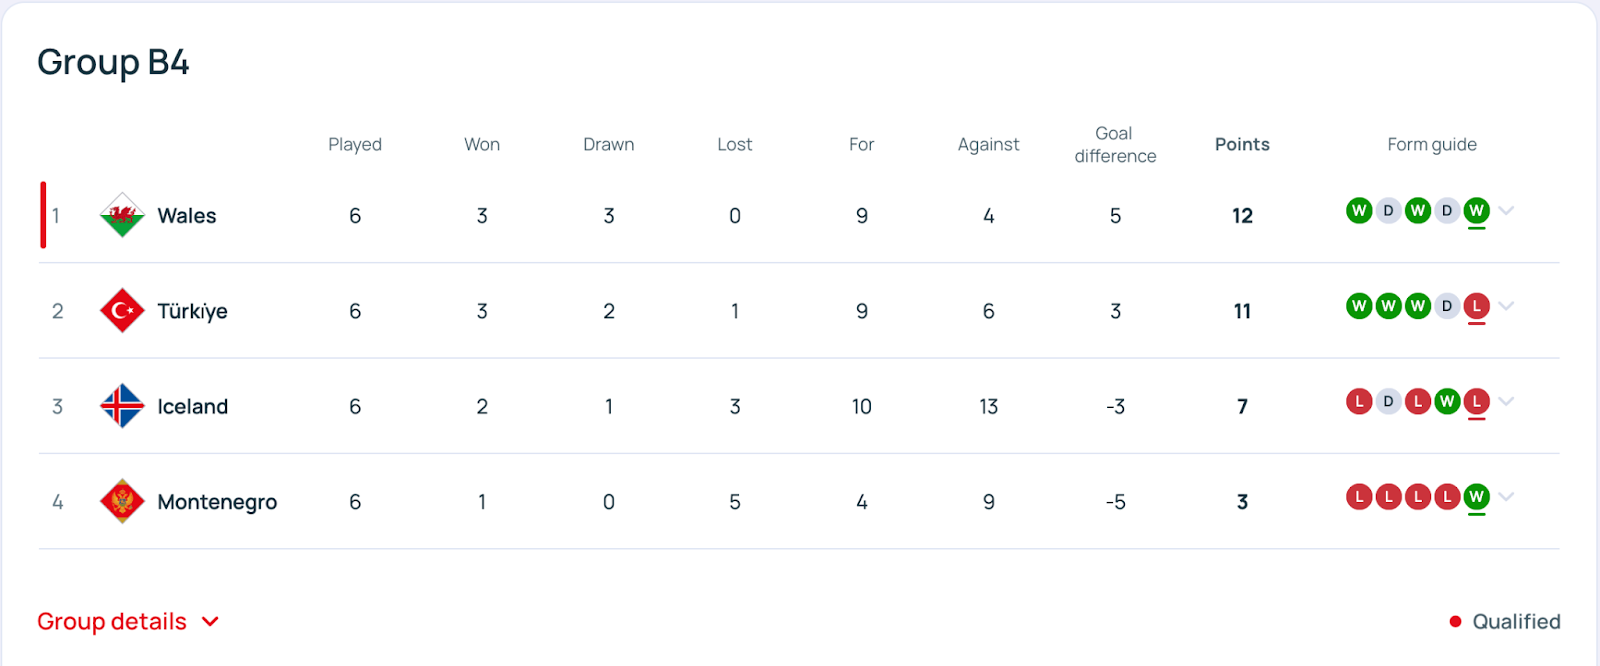Open the Montenegro team link
This screenshot has width=1600, height=666.
click(x=217, y=502)
